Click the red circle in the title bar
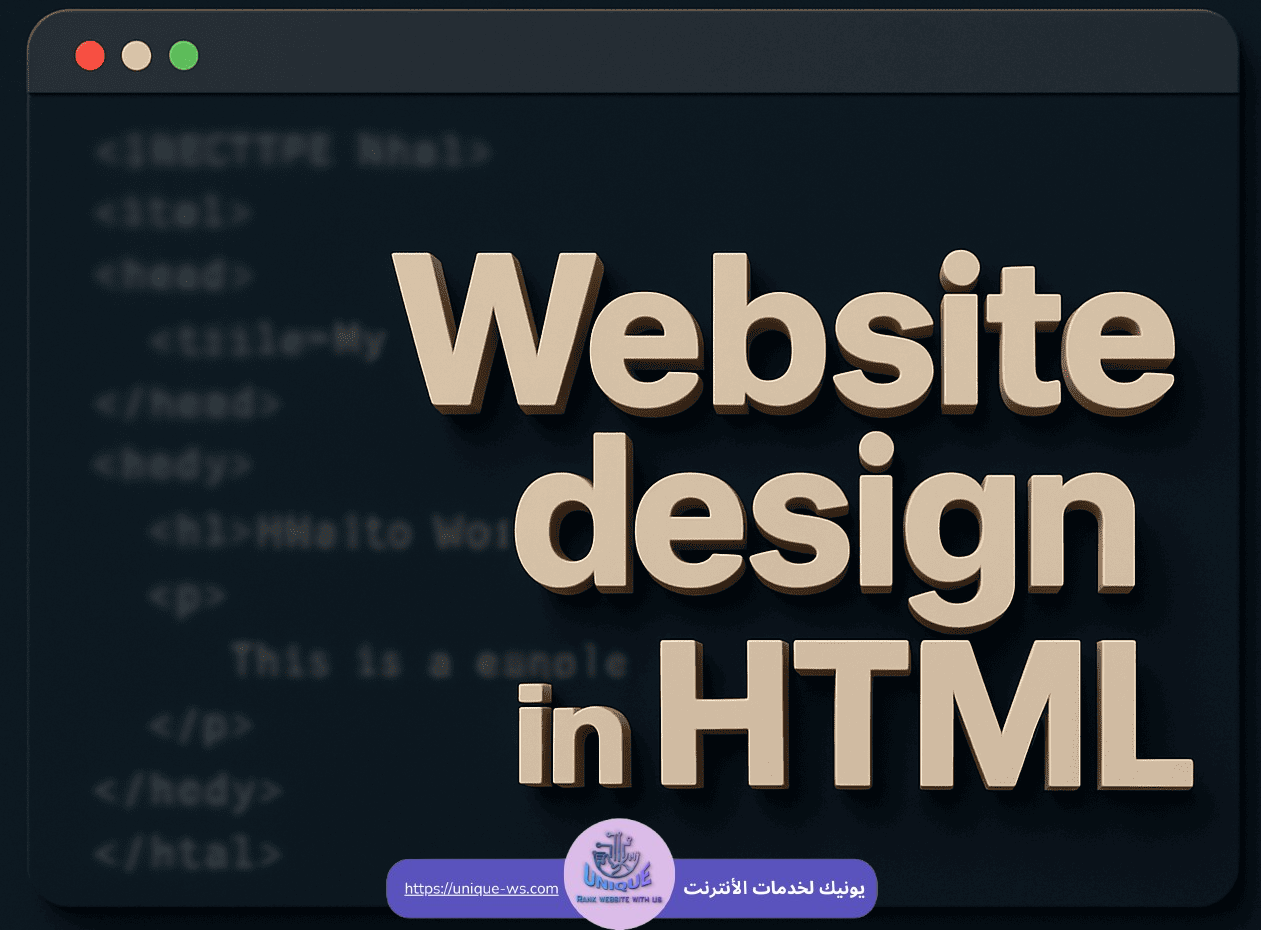This screenshot has height=930, width=1261. pos(90,55)
